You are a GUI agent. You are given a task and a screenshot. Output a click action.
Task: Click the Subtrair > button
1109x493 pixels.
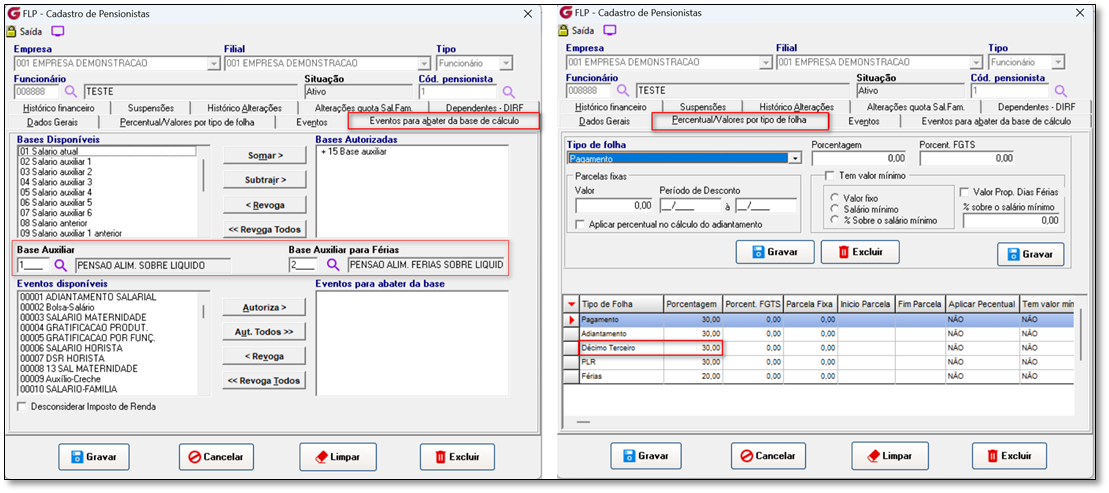click(x=265, y=180)
